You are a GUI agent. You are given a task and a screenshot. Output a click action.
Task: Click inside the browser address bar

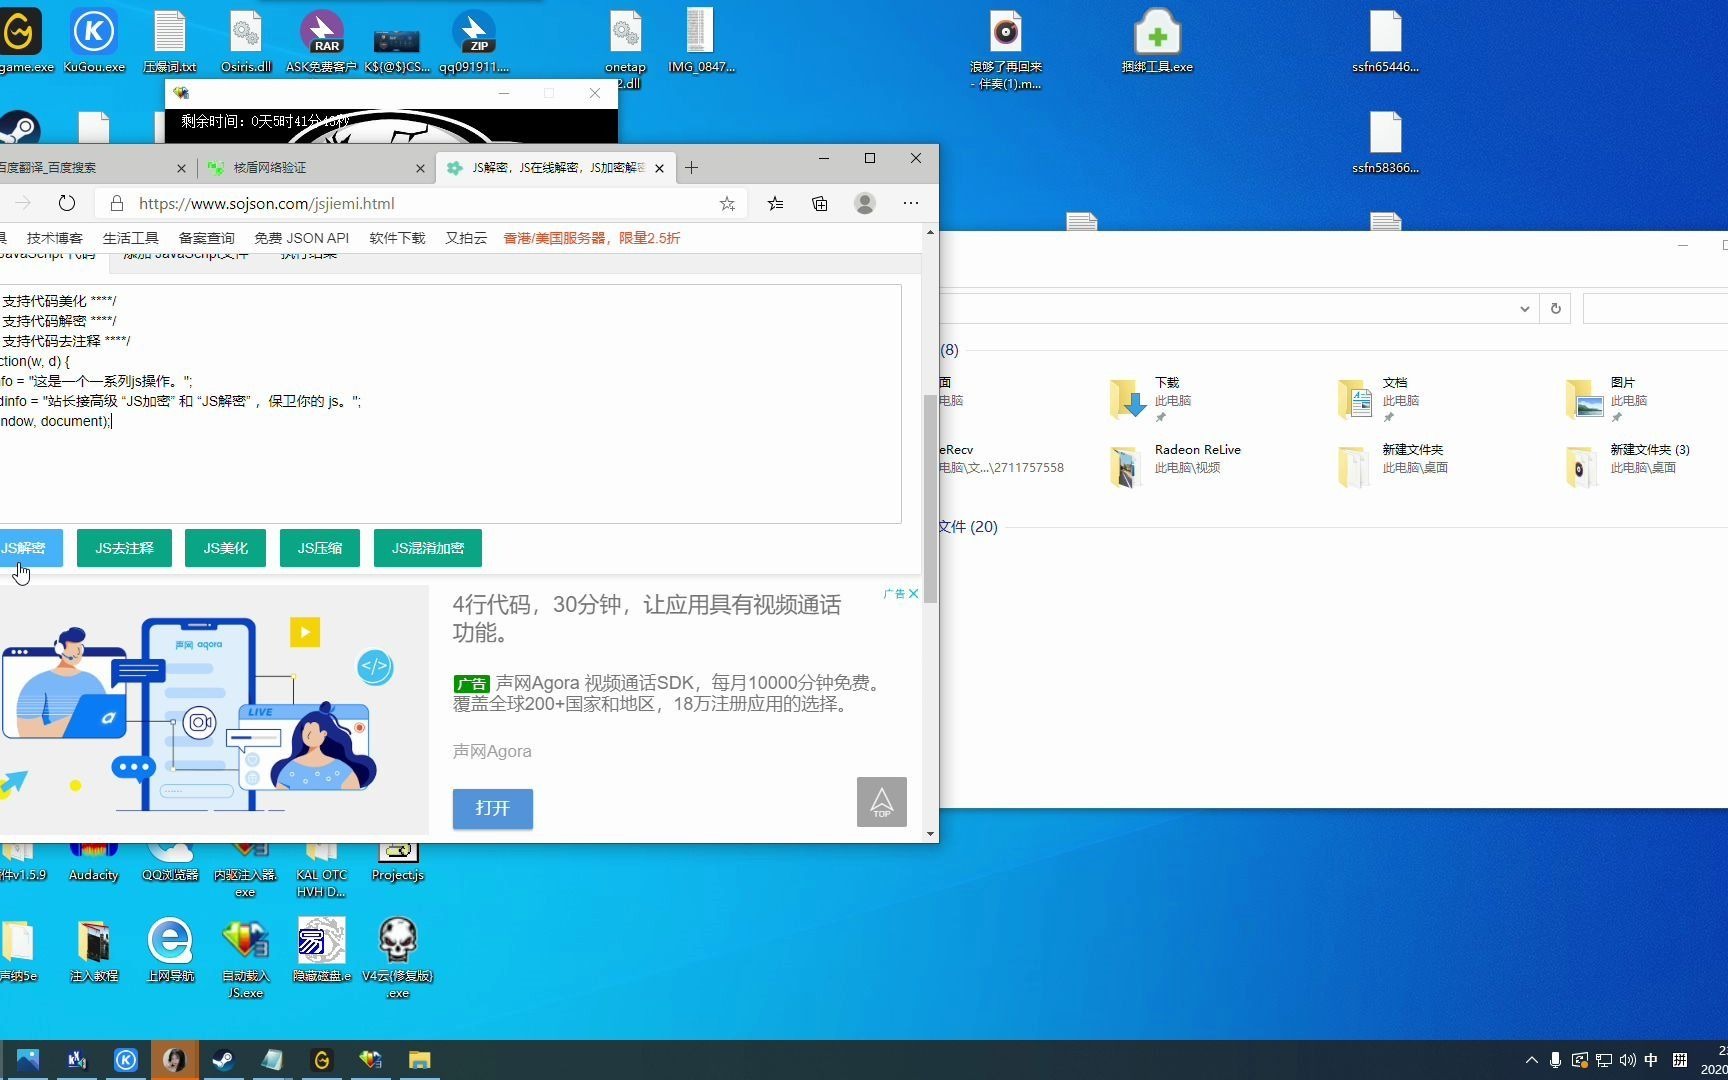tap(400, 203)
